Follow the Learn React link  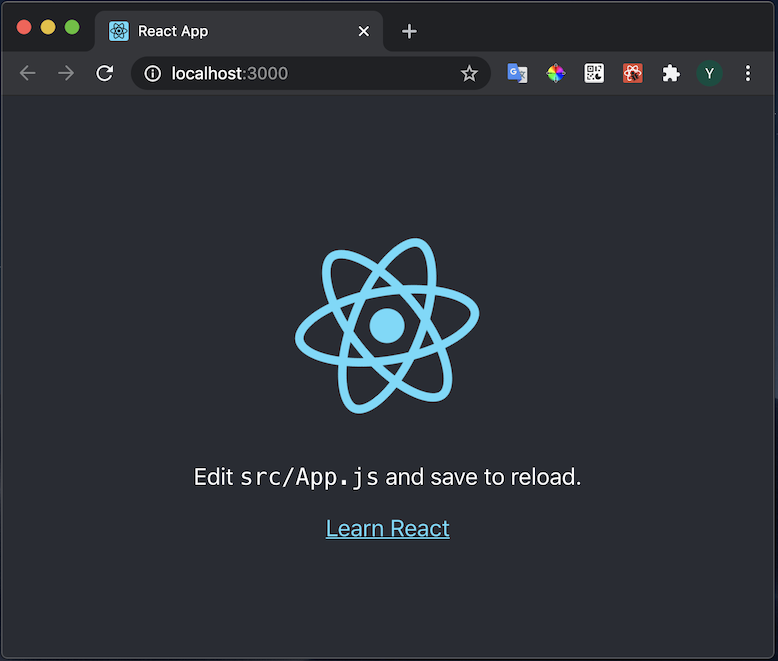pos(388,529)
